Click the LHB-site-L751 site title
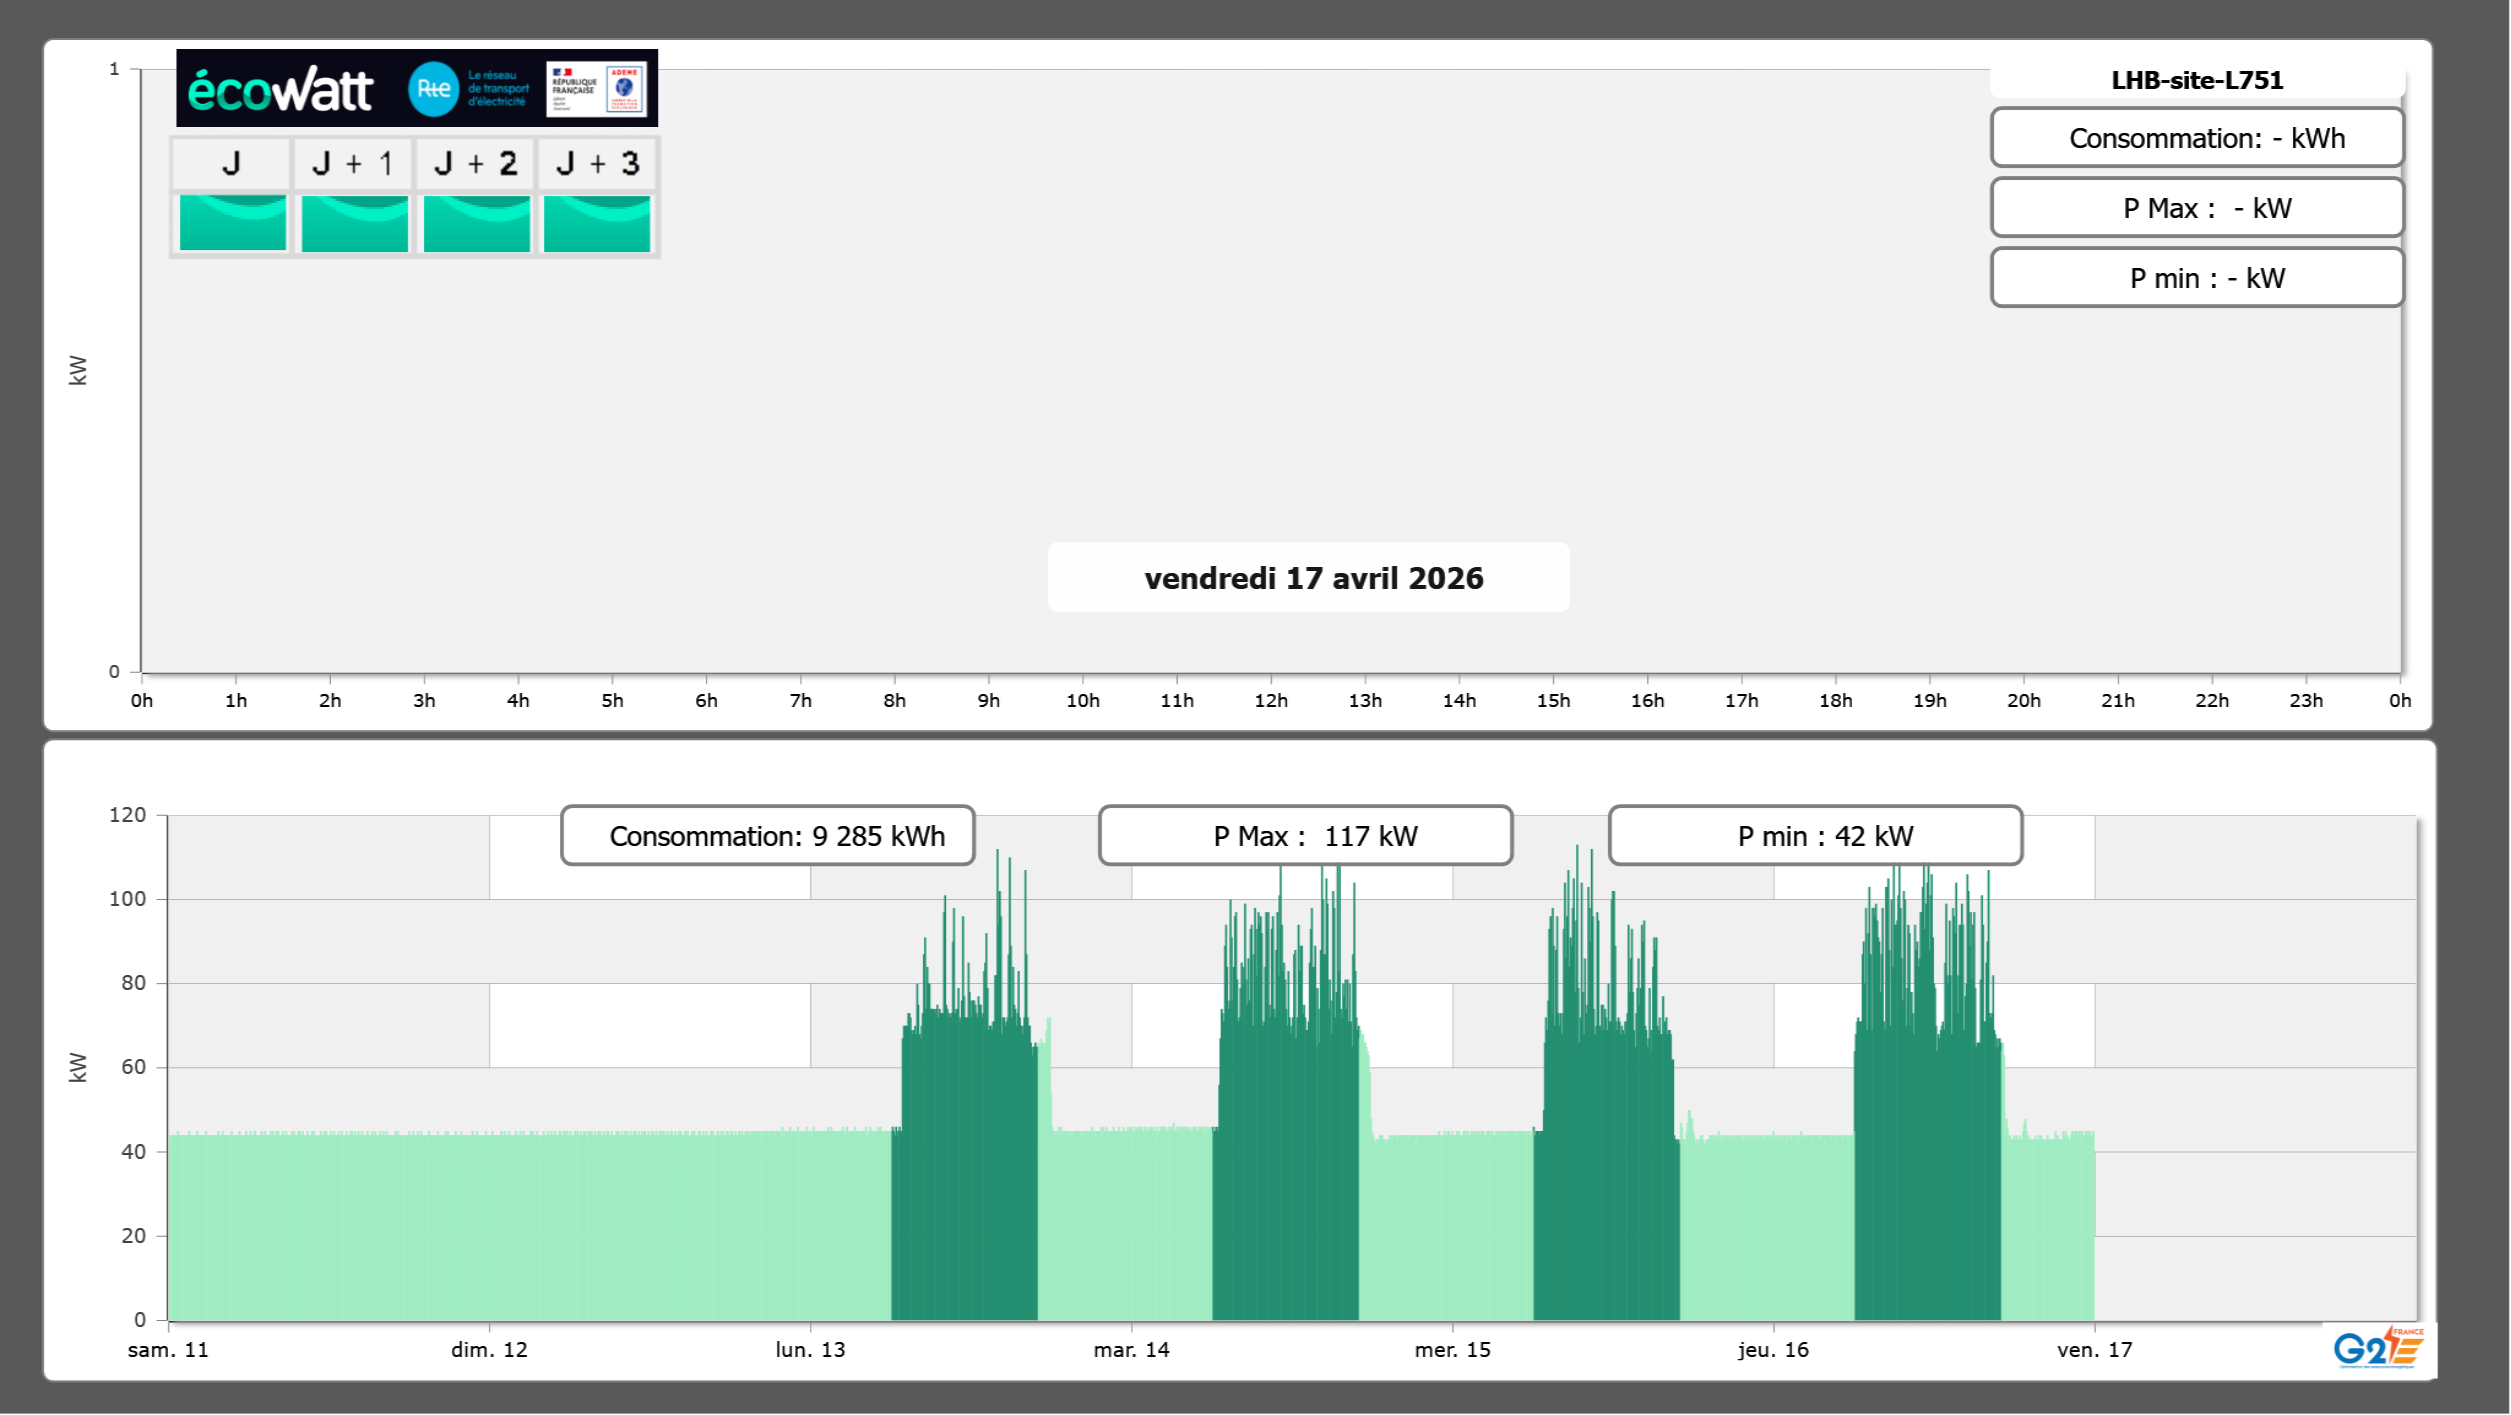Viewport: 2511px width, 1415px height. point(2196,80)
